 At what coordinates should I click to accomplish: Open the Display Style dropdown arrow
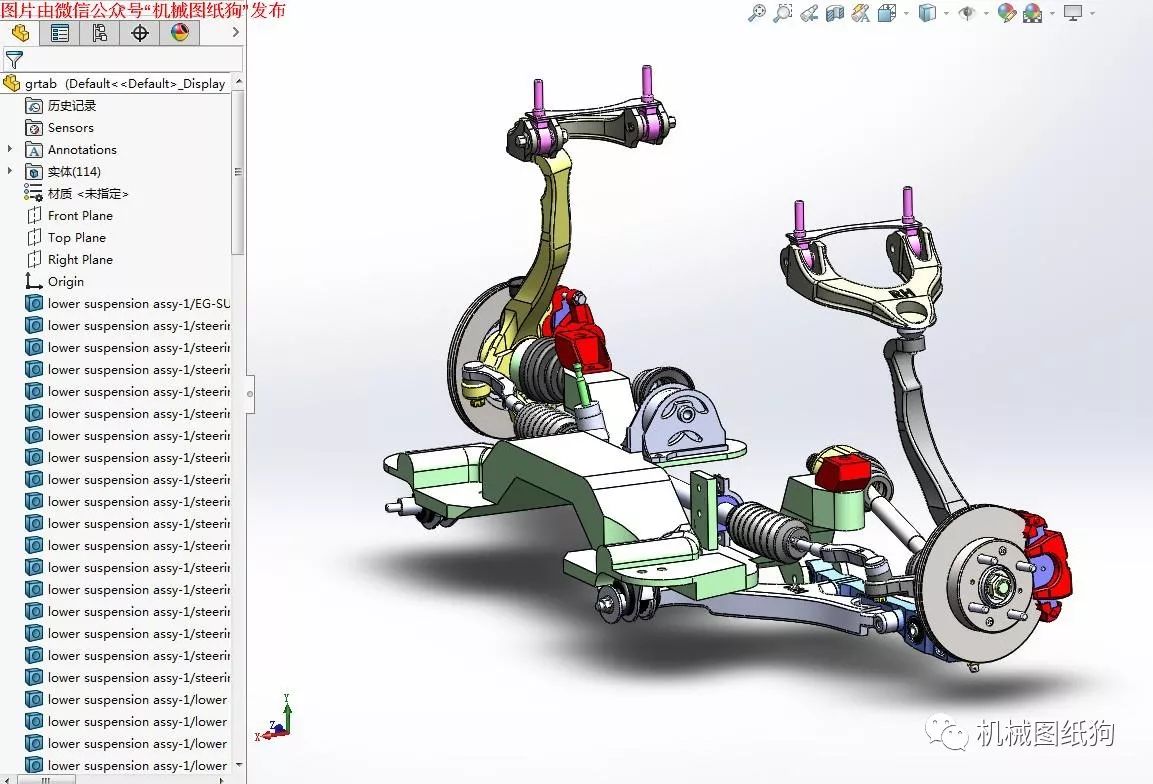946,13
